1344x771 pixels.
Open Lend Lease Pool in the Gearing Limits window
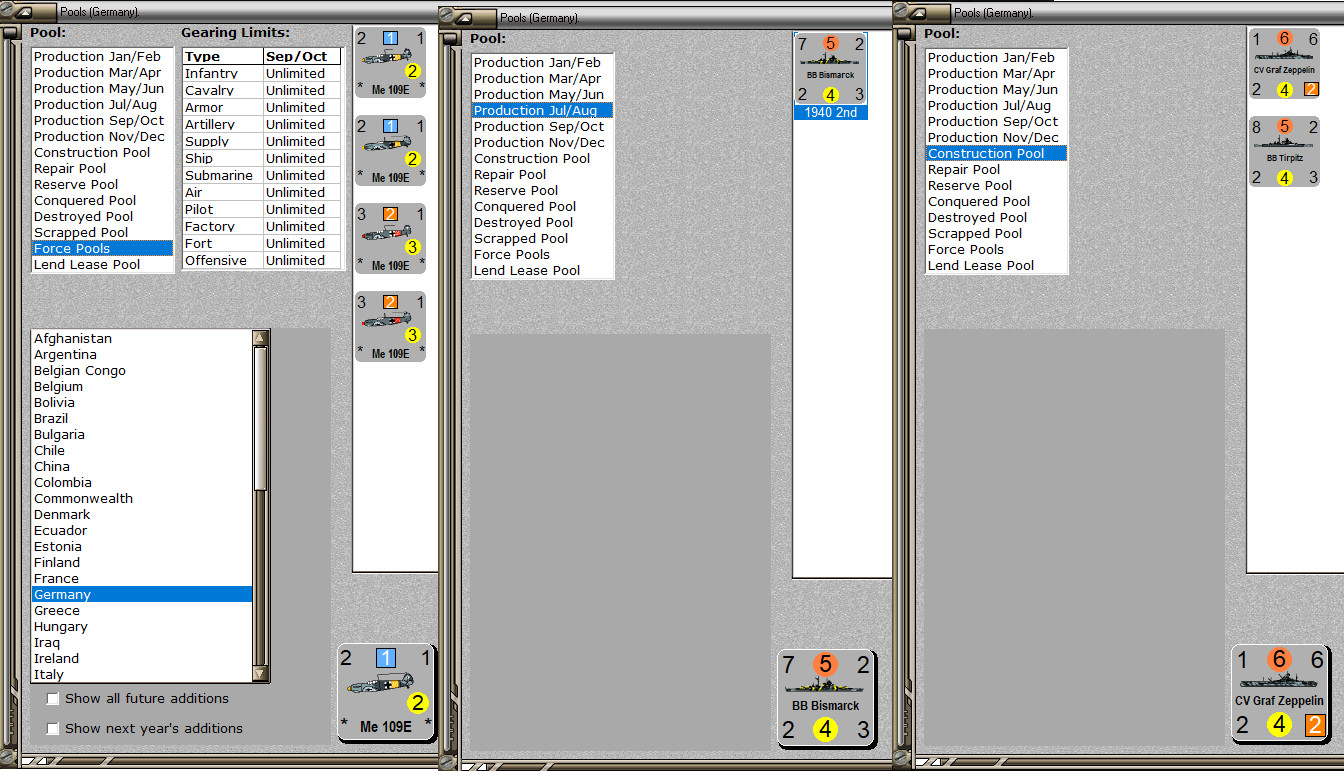(102, 265)
